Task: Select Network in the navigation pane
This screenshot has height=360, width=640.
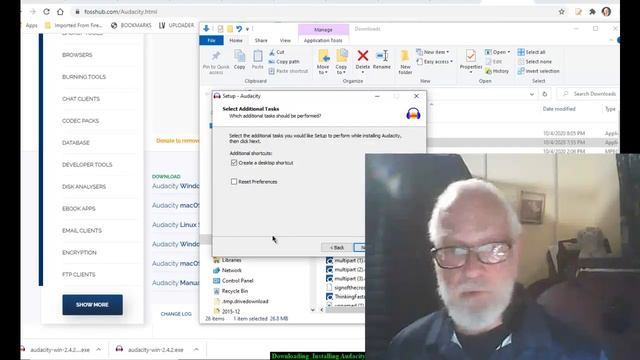Action: (x=231, y=270)
